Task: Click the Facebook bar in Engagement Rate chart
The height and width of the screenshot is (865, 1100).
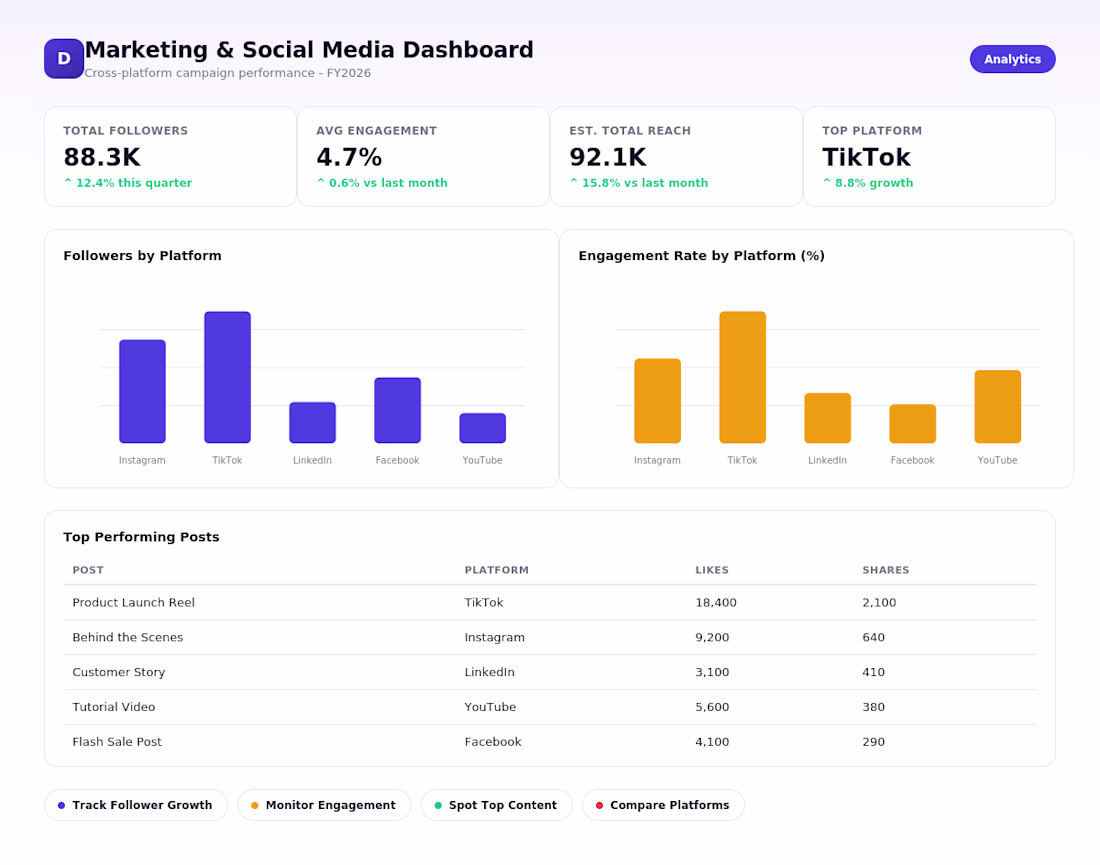Action: (912, 424)
